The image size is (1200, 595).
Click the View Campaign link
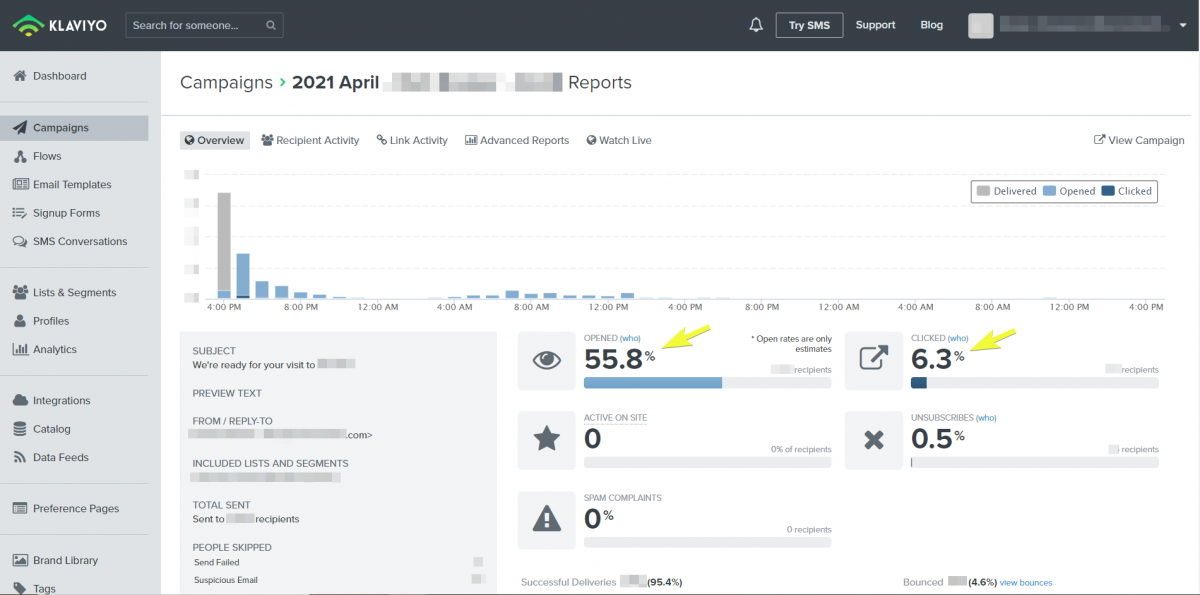pyautogui.click(x=1139, y=141)
